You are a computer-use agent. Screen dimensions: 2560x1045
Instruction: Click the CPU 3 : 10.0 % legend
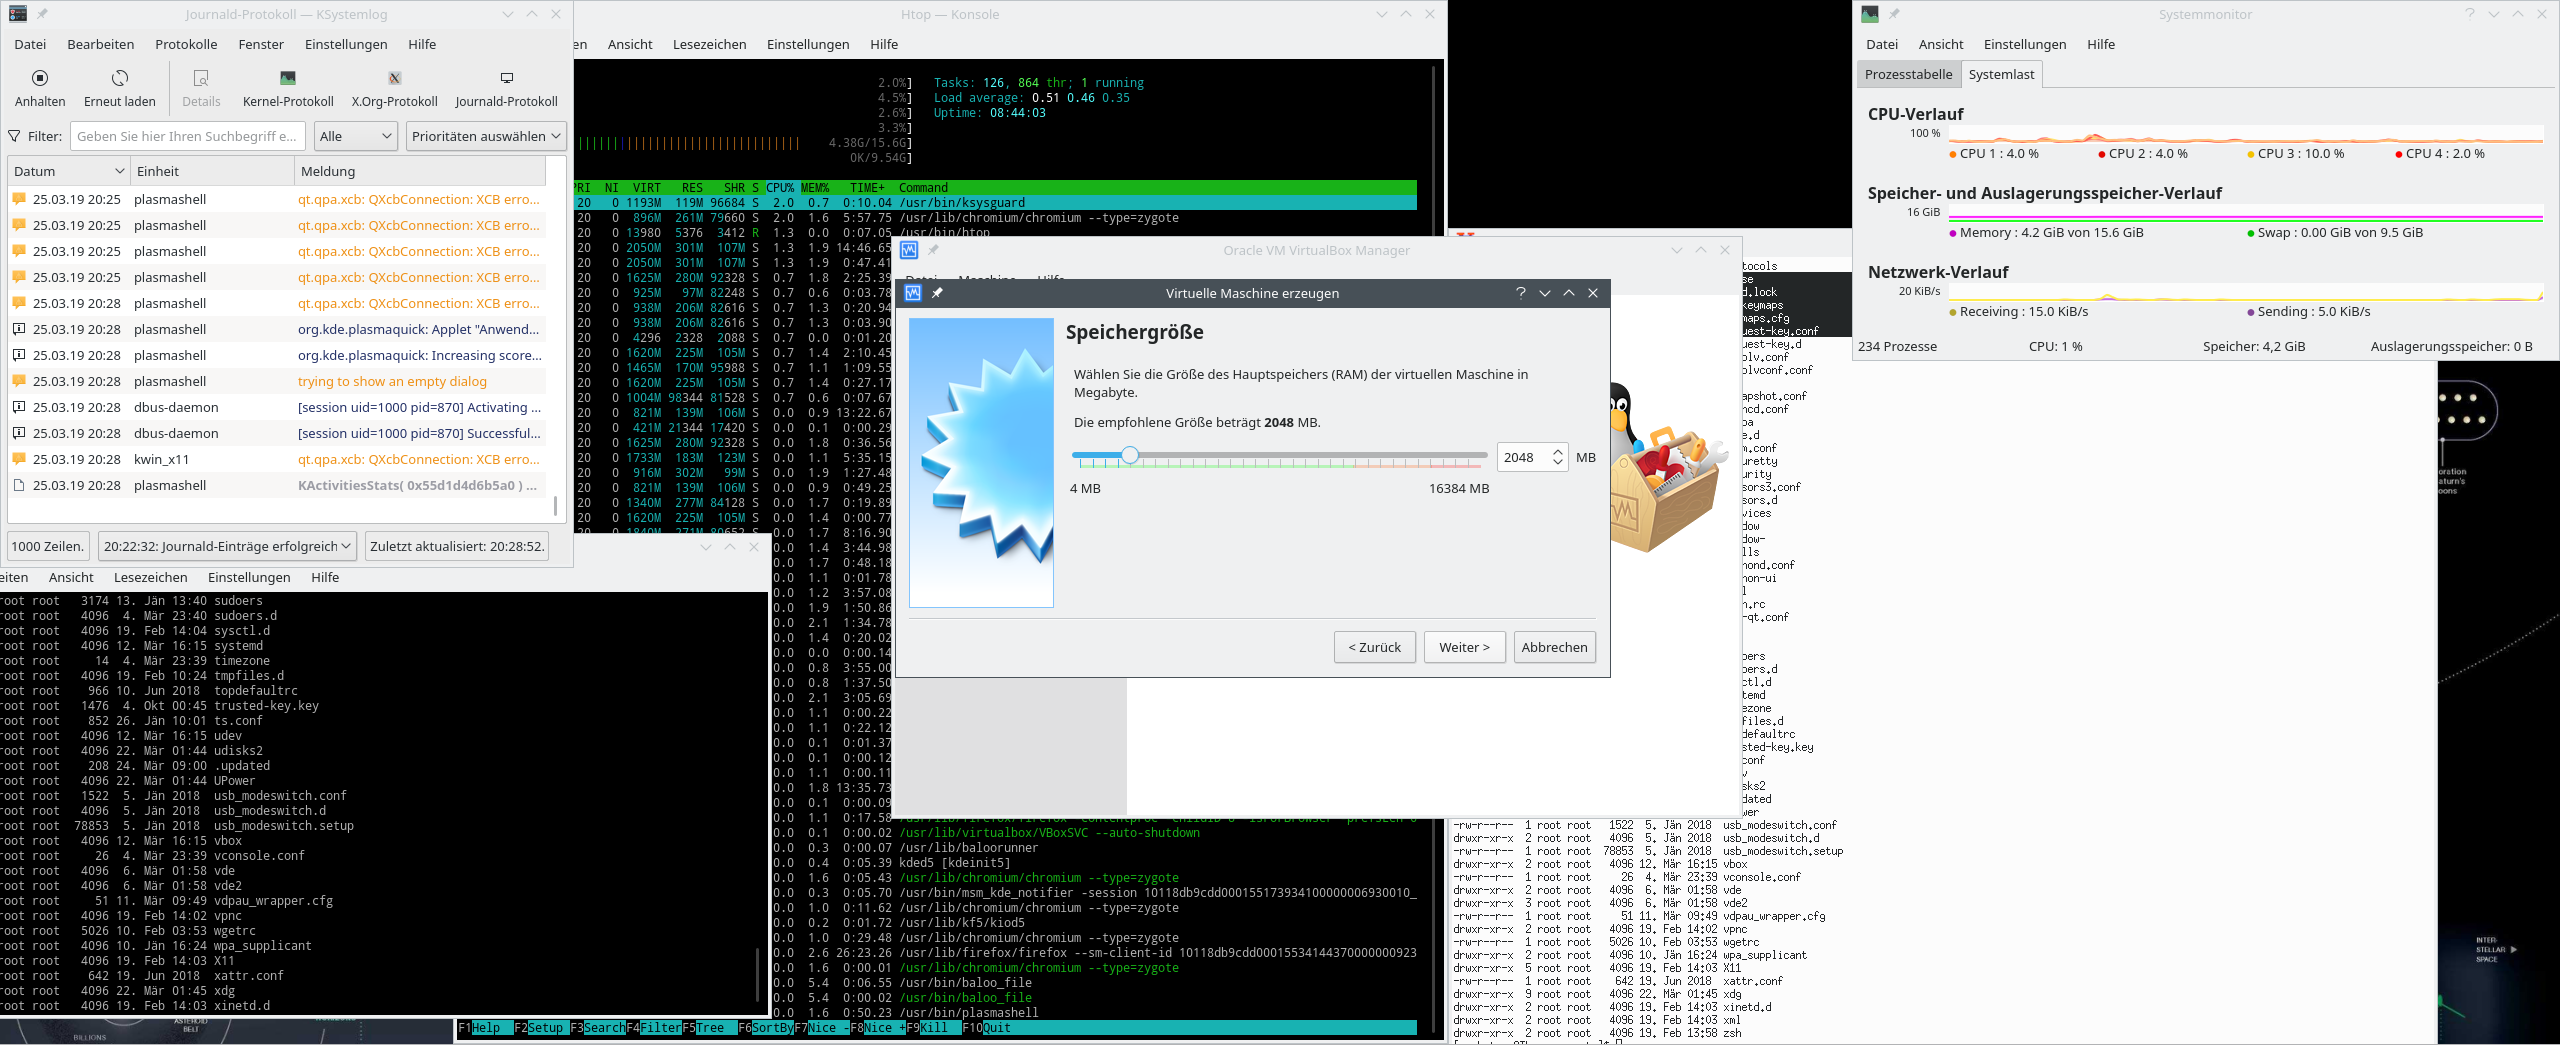(2296, 153)
